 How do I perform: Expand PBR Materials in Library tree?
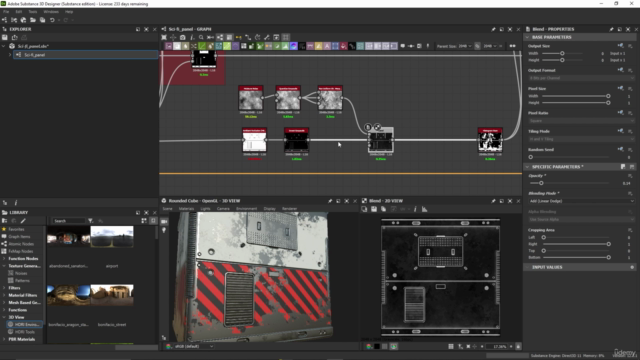pos(4,340)
